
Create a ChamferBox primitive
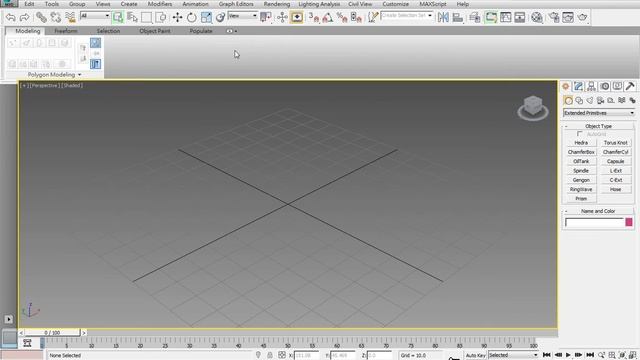click(x=581, y=152)
